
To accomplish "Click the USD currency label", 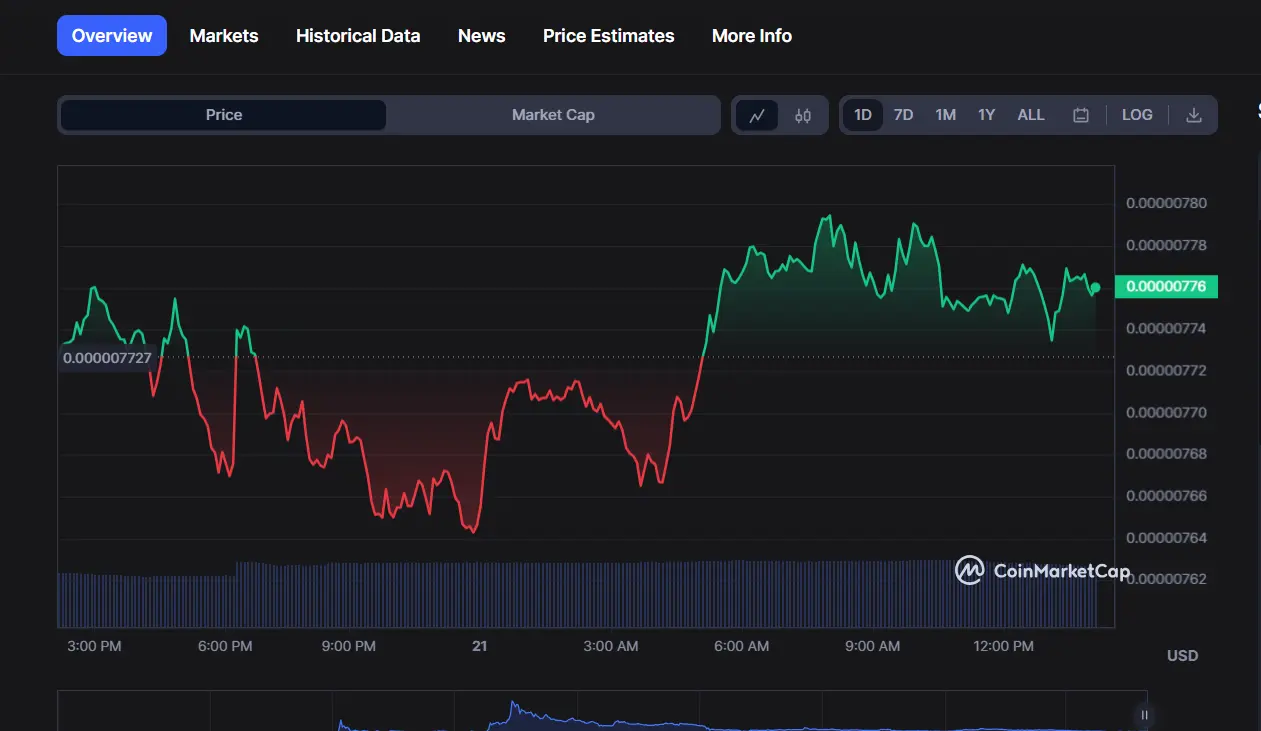I will (x=1182, y=656).
